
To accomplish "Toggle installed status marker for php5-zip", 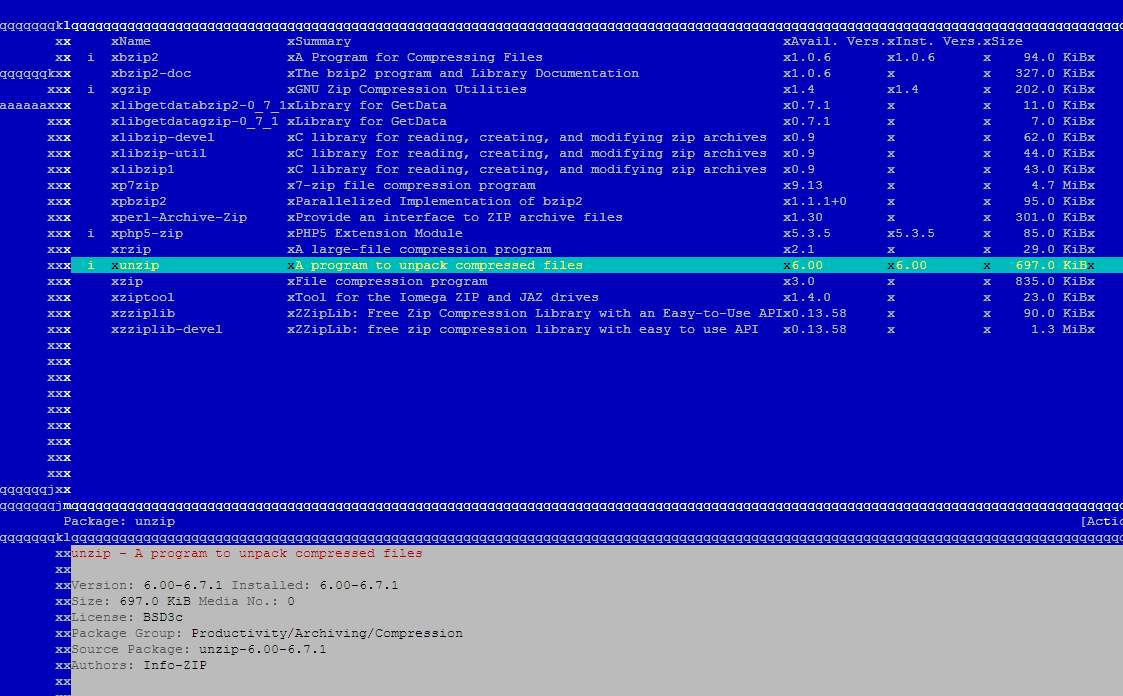I will [91, 233].
